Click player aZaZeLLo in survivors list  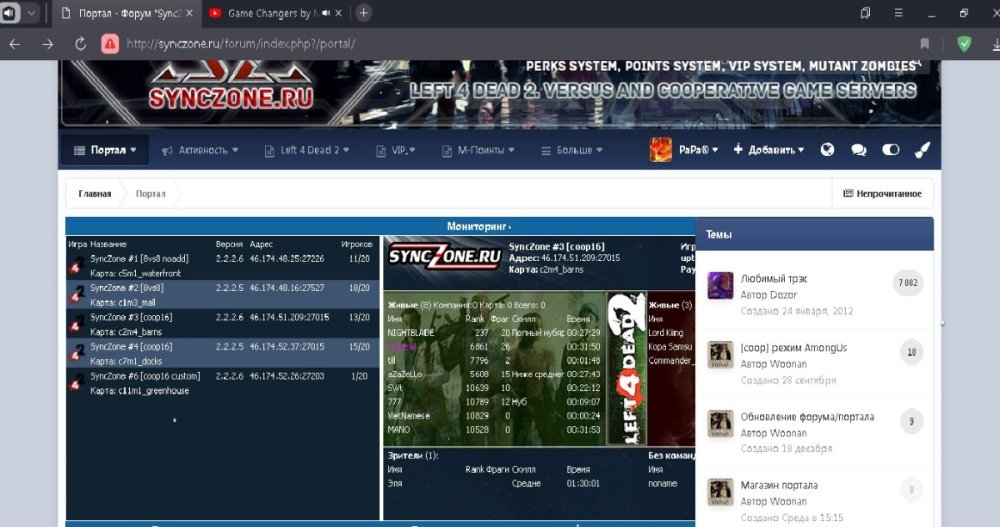pos(404,375)
